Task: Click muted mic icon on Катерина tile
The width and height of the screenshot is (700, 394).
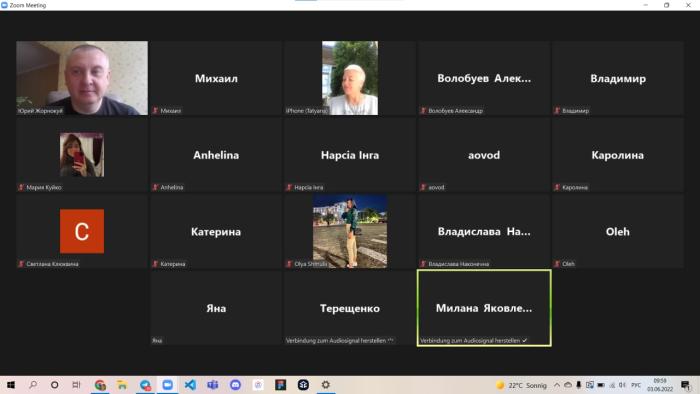Action: click(155, 264)
